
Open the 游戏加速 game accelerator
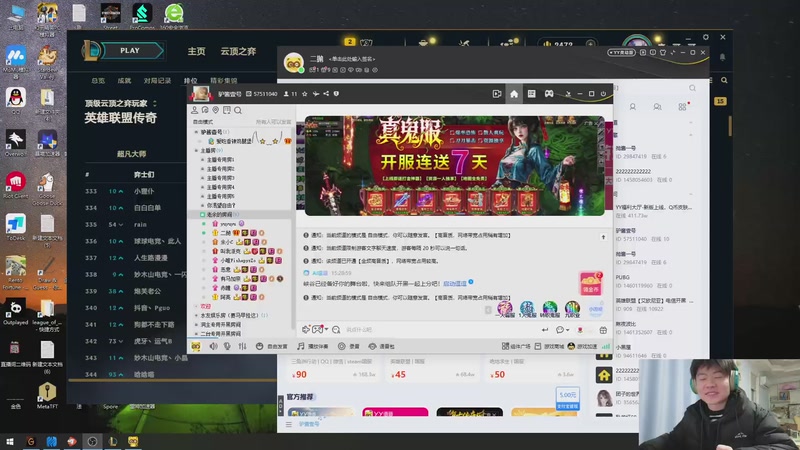click(x=582, y=346)
